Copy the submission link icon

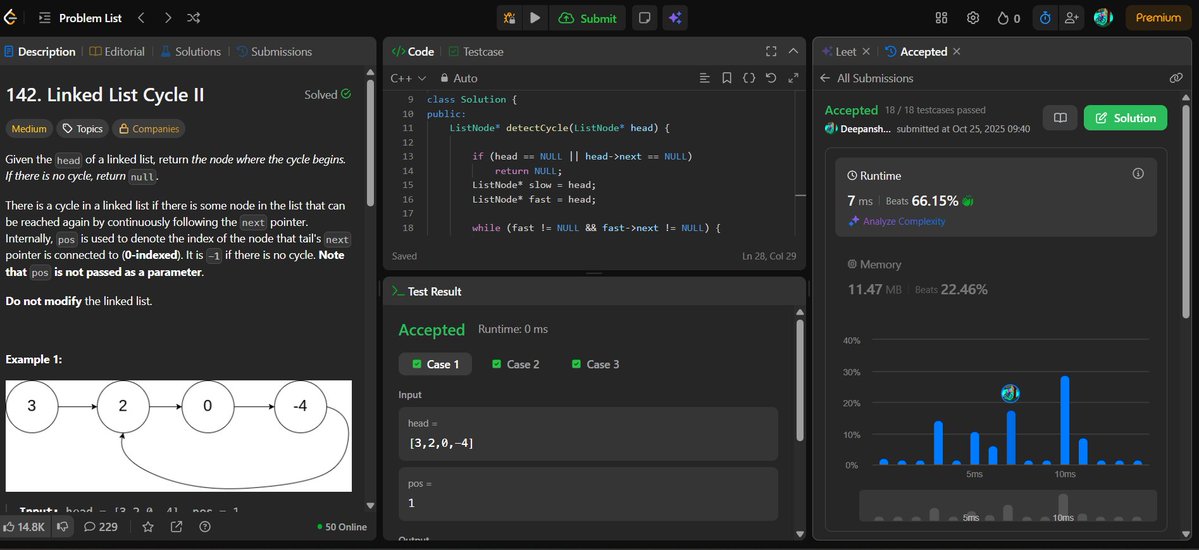click(1176, 78)
